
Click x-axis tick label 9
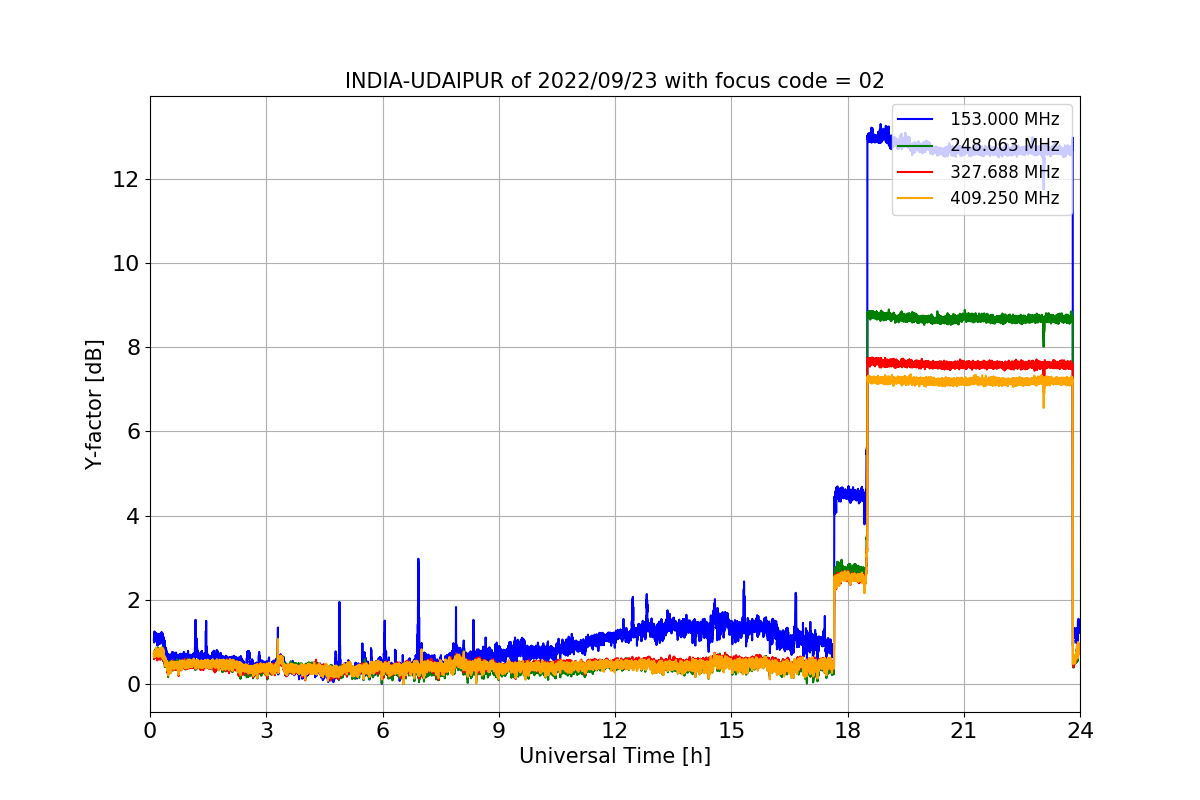499,730
